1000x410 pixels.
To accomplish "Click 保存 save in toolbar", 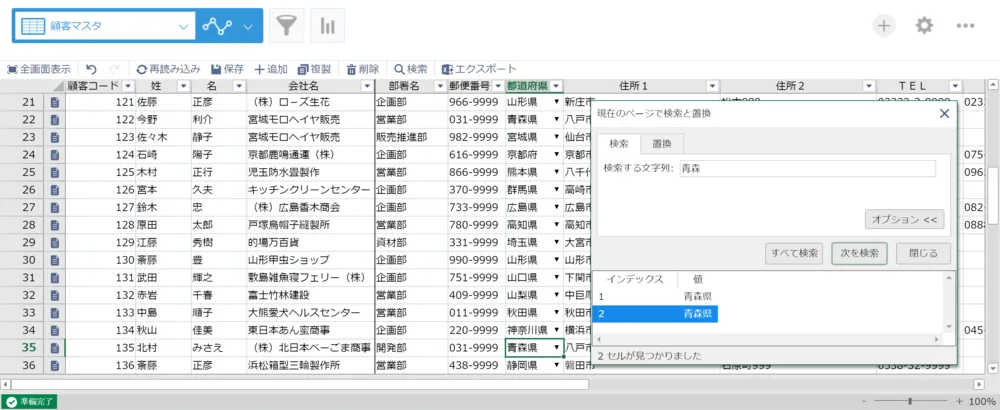I will click(227, 69).
